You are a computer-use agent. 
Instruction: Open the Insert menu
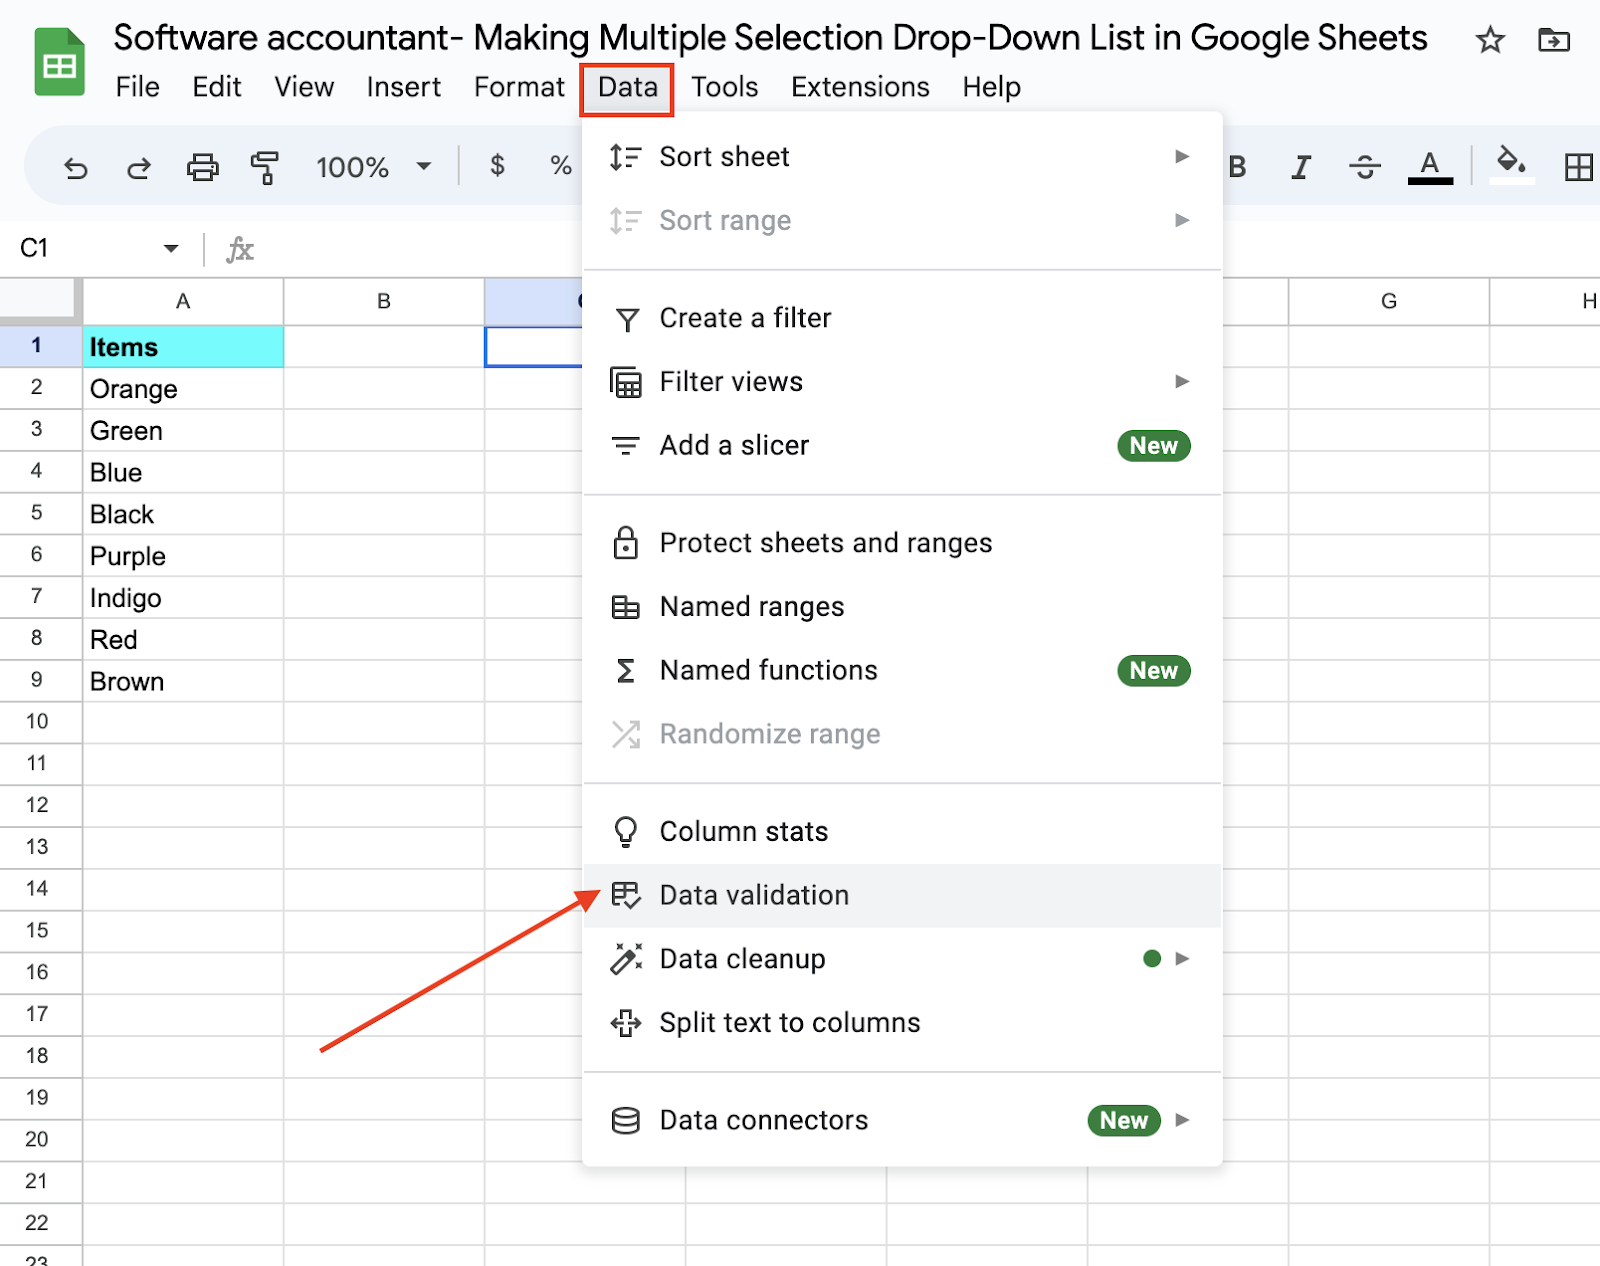(x=403, y=87)
